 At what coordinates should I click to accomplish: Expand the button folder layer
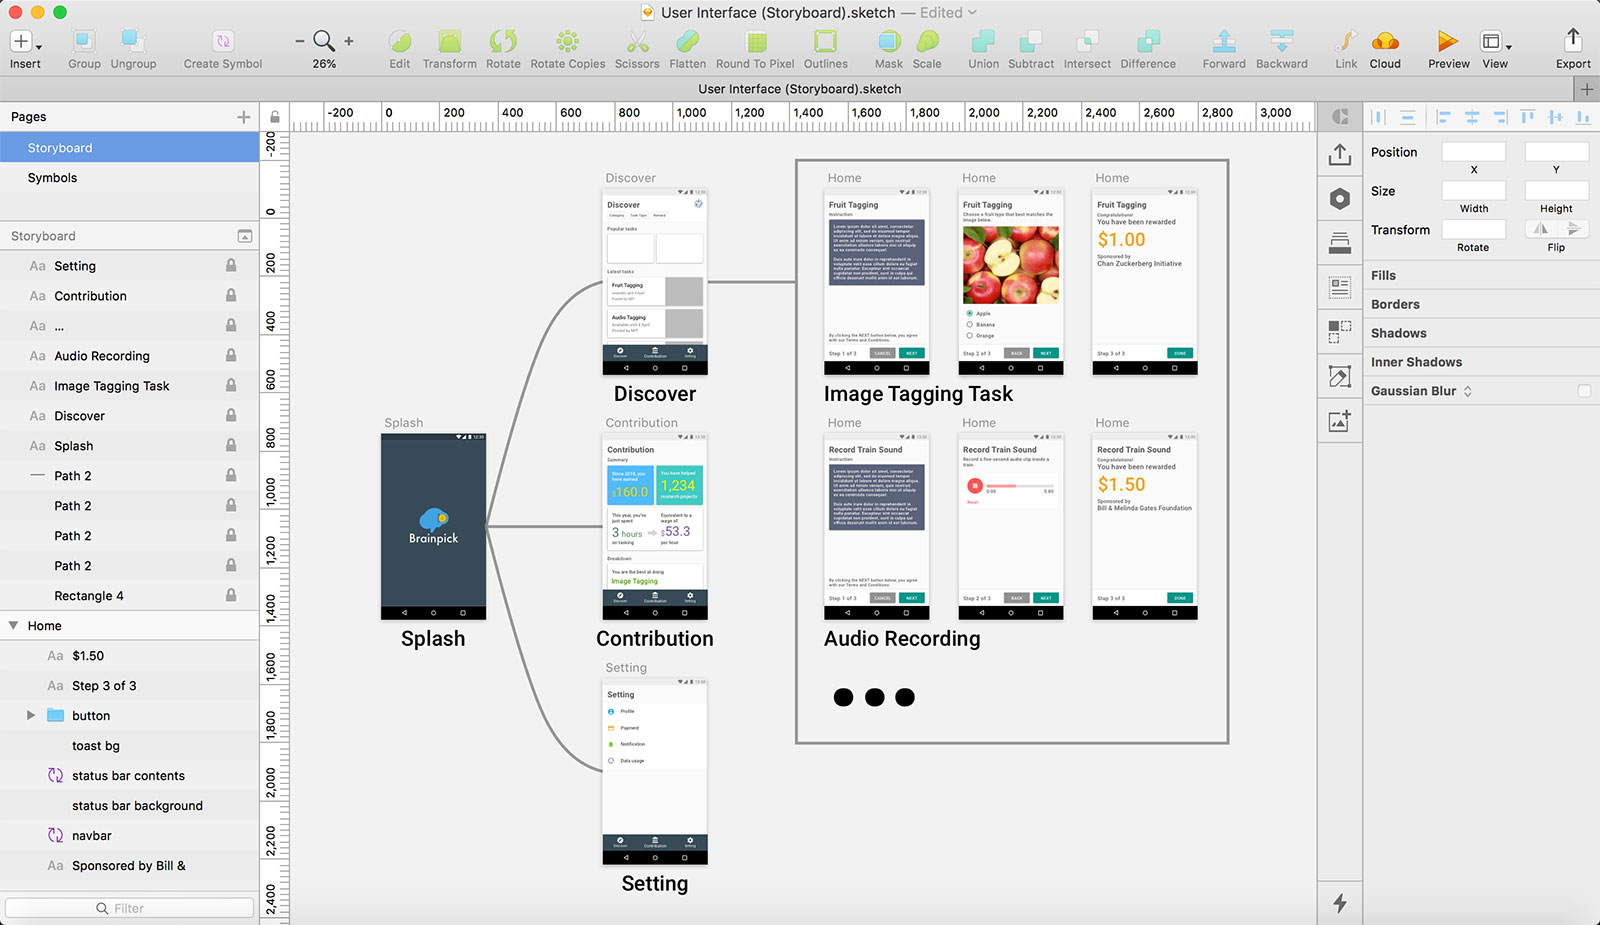point(31,715)
